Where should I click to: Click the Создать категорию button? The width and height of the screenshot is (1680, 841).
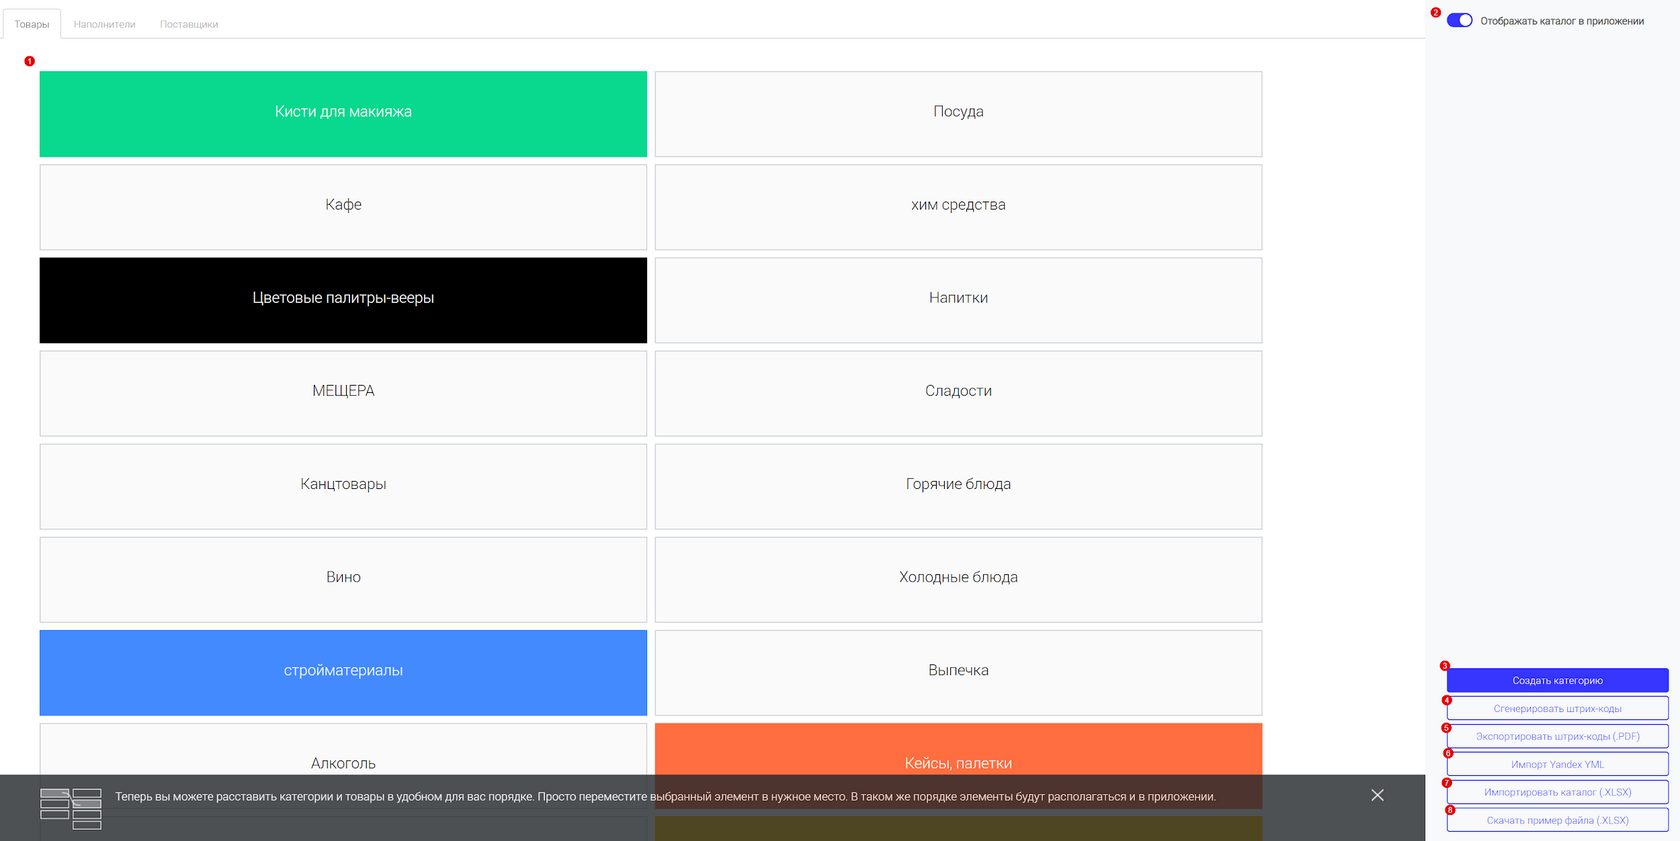pos(1557,680)
